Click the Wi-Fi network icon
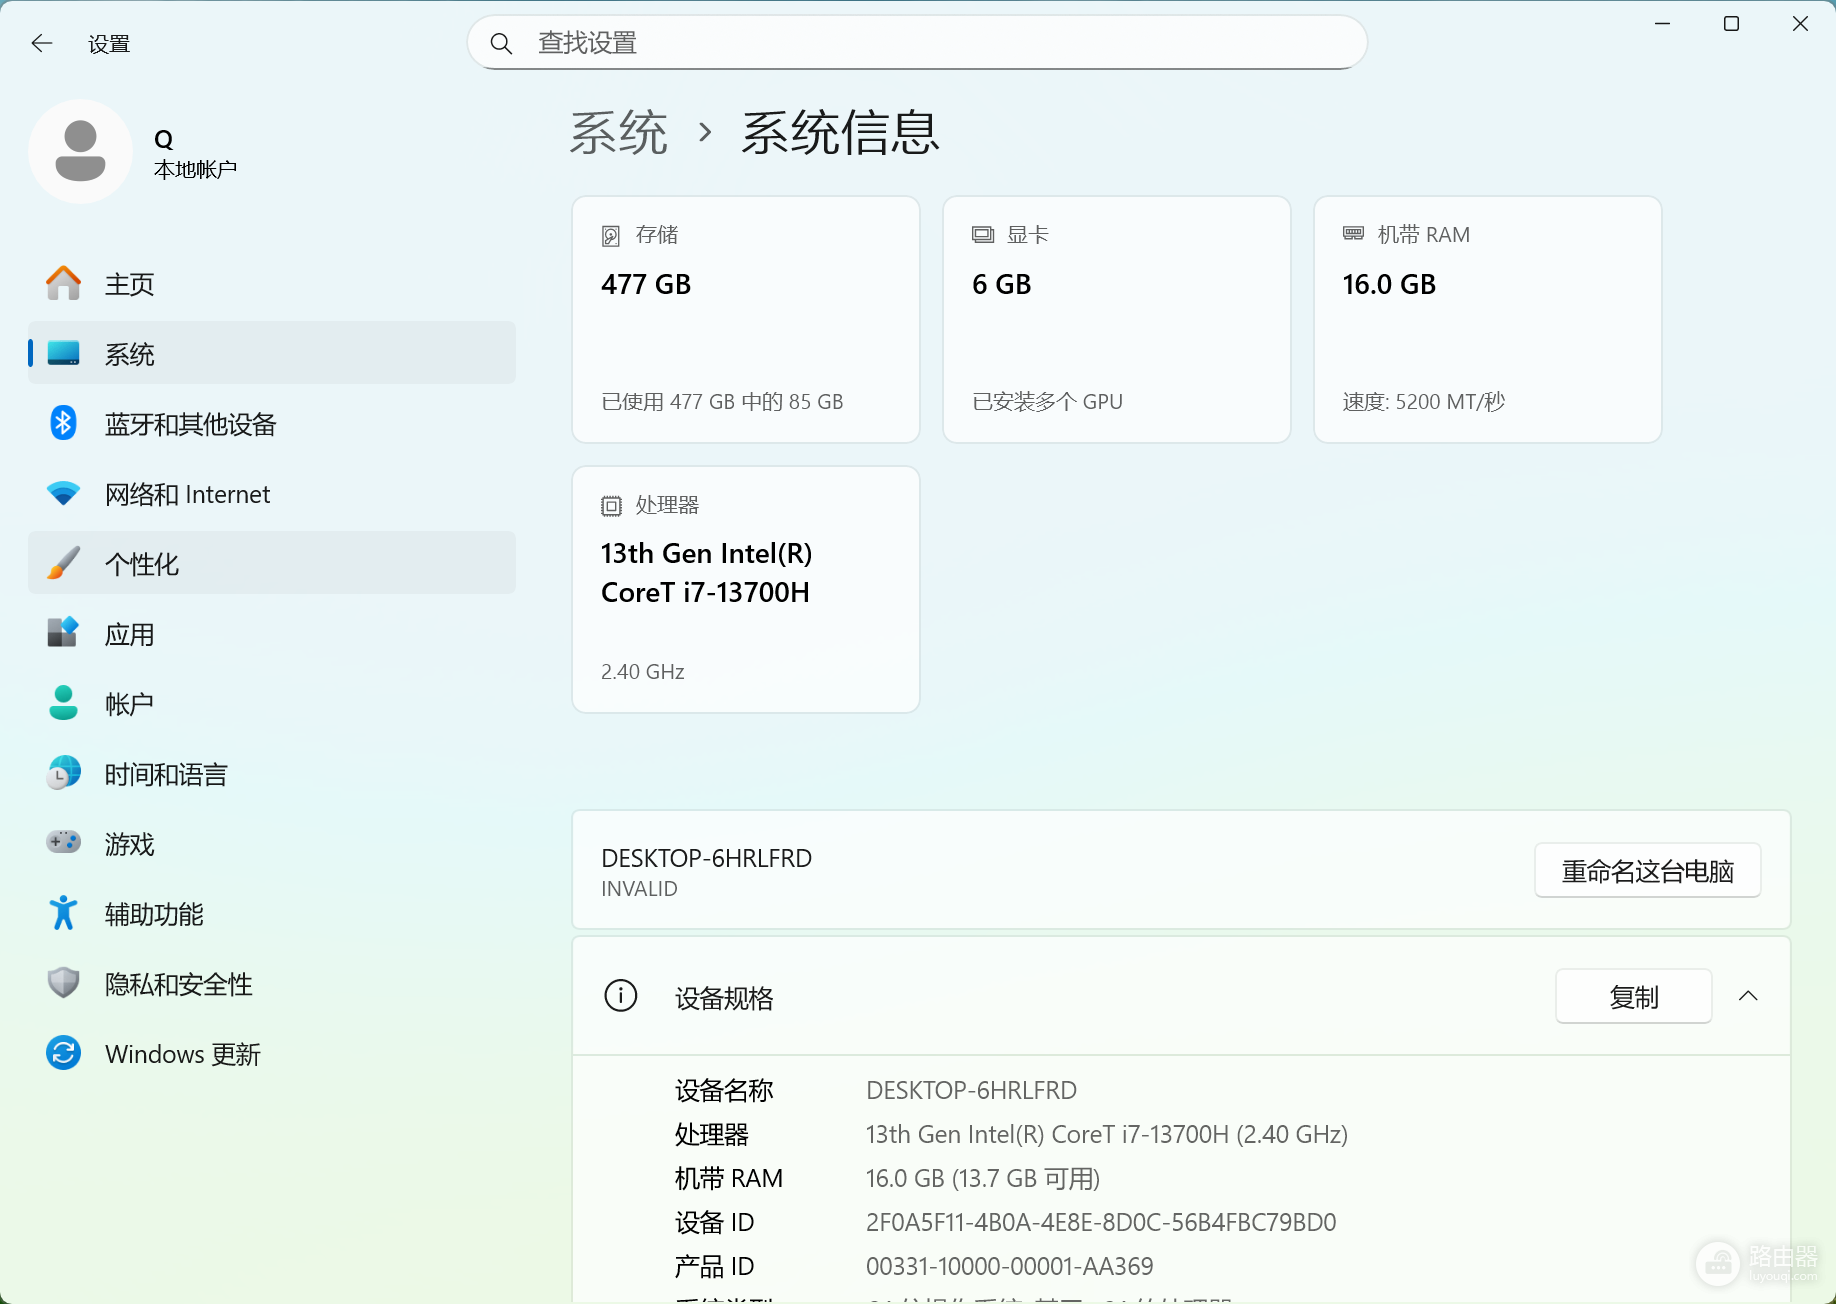Screen dimensions: 1836x1304 click(x=63, y=494)
